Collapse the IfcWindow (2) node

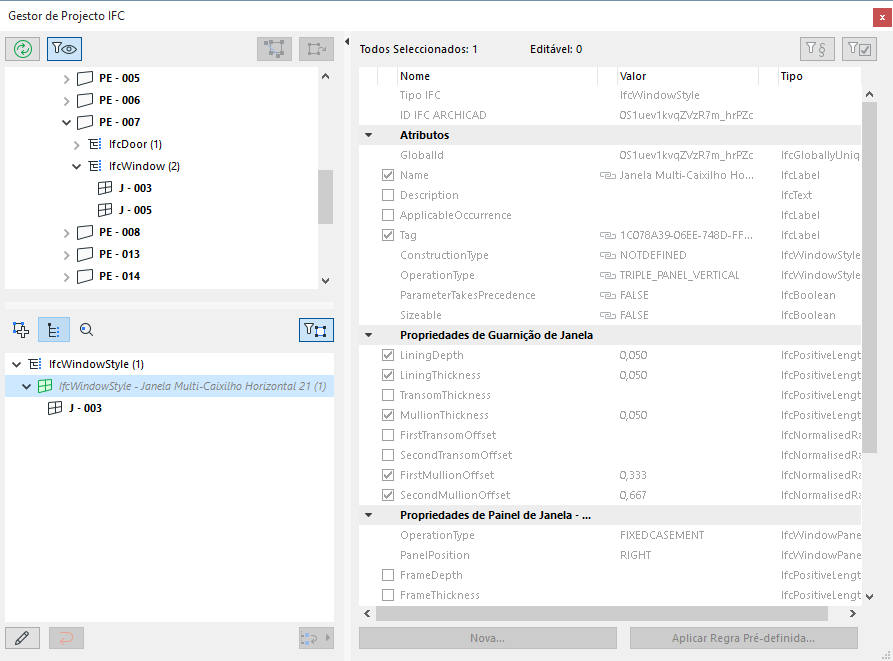point(76,166)
